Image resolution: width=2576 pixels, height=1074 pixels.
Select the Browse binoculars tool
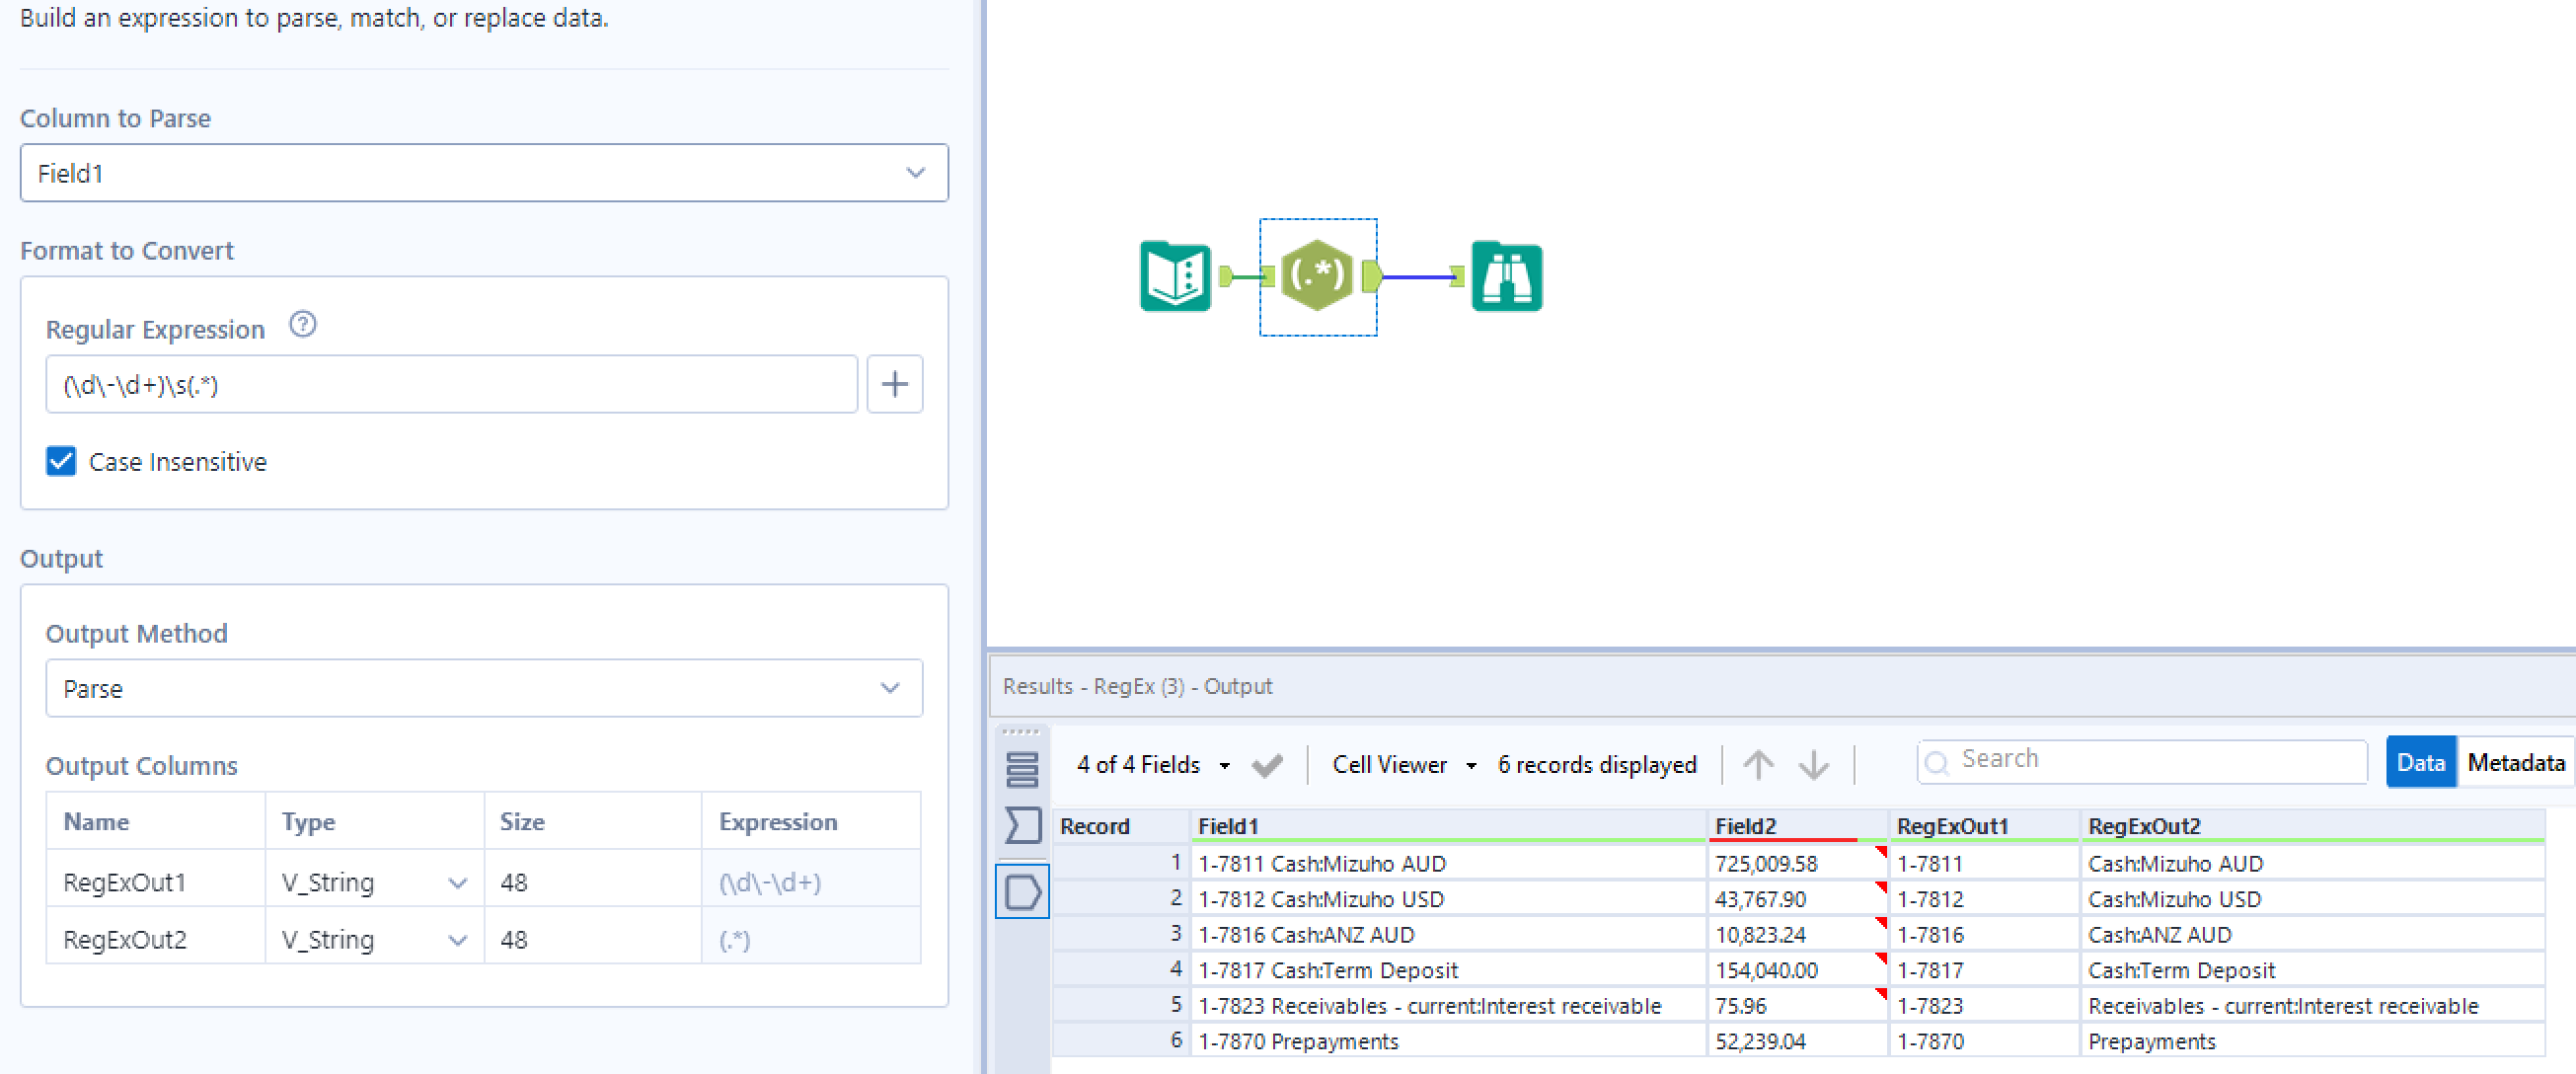[1506, 277]
